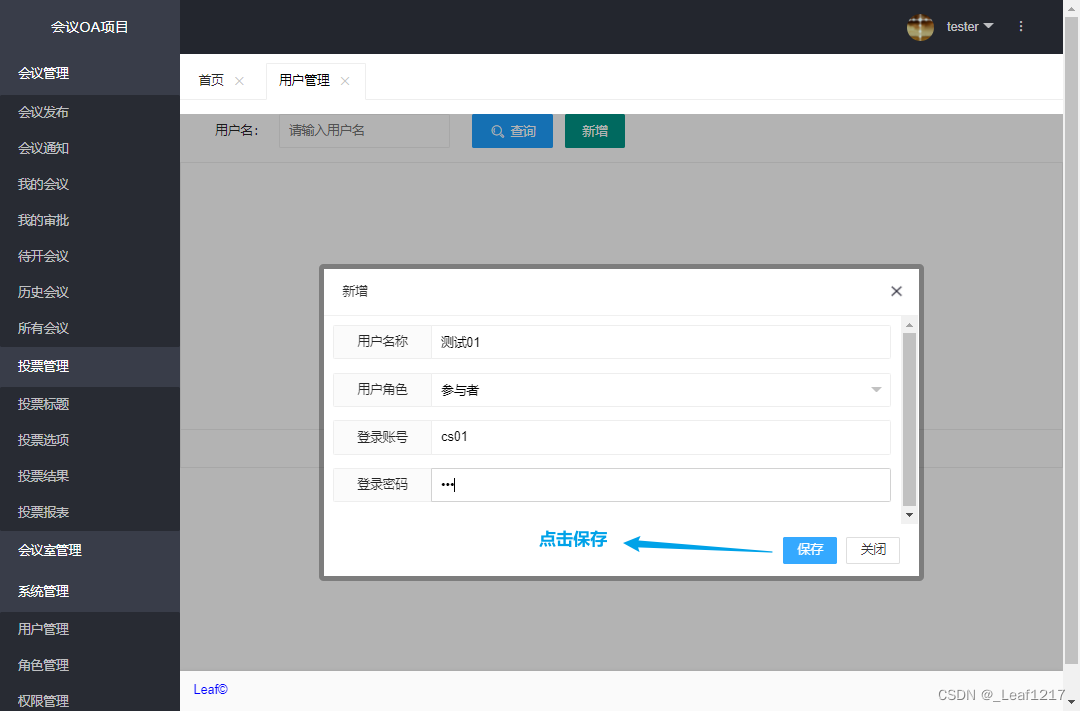Click the 会议OA项目 logo title
Image resolution: width=1080 pixels, height=711 pixels.
click(x=90, y=27)
